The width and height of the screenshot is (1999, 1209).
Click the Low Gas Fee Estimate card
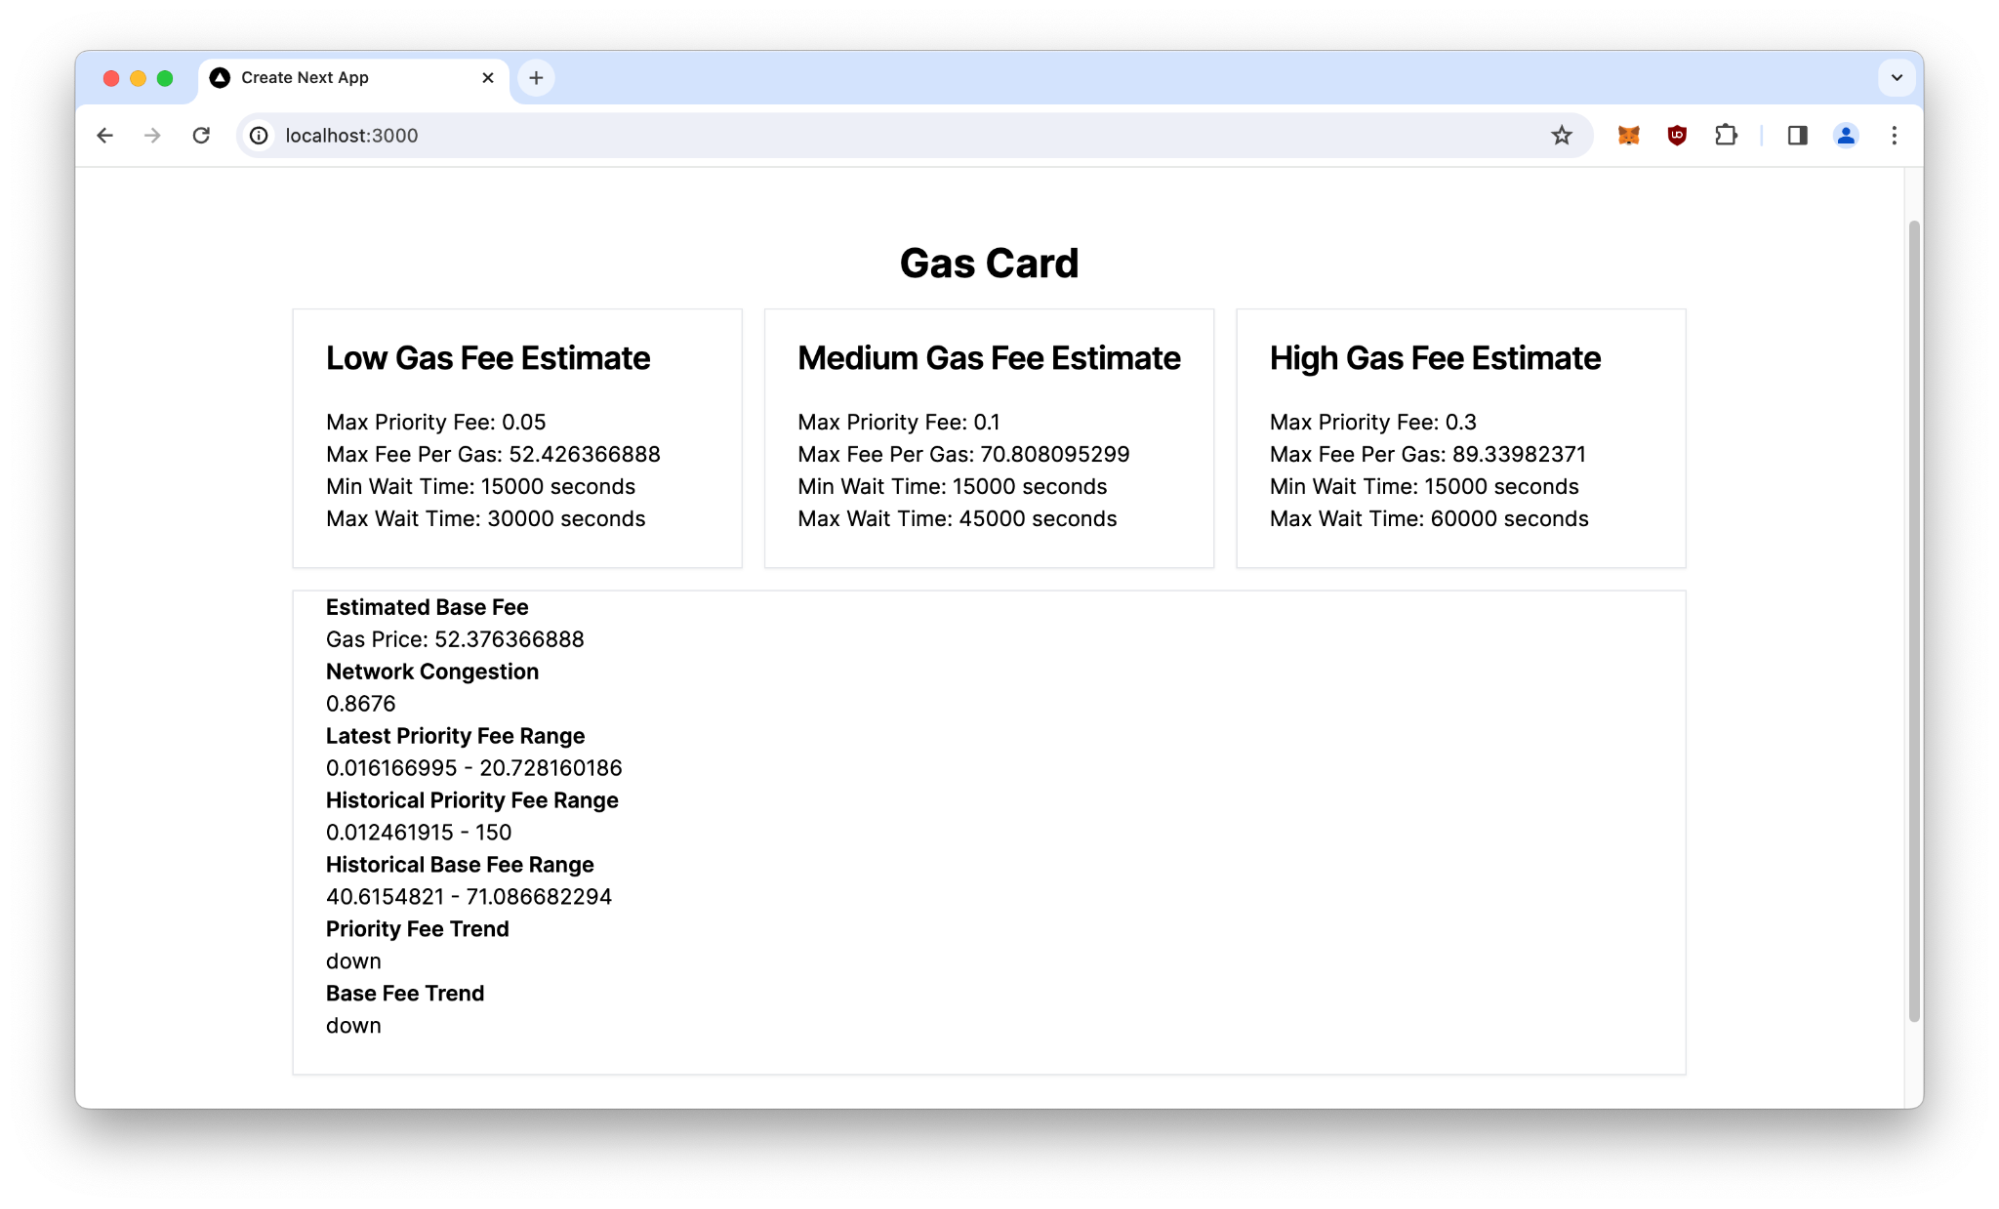tap(517, 437)
